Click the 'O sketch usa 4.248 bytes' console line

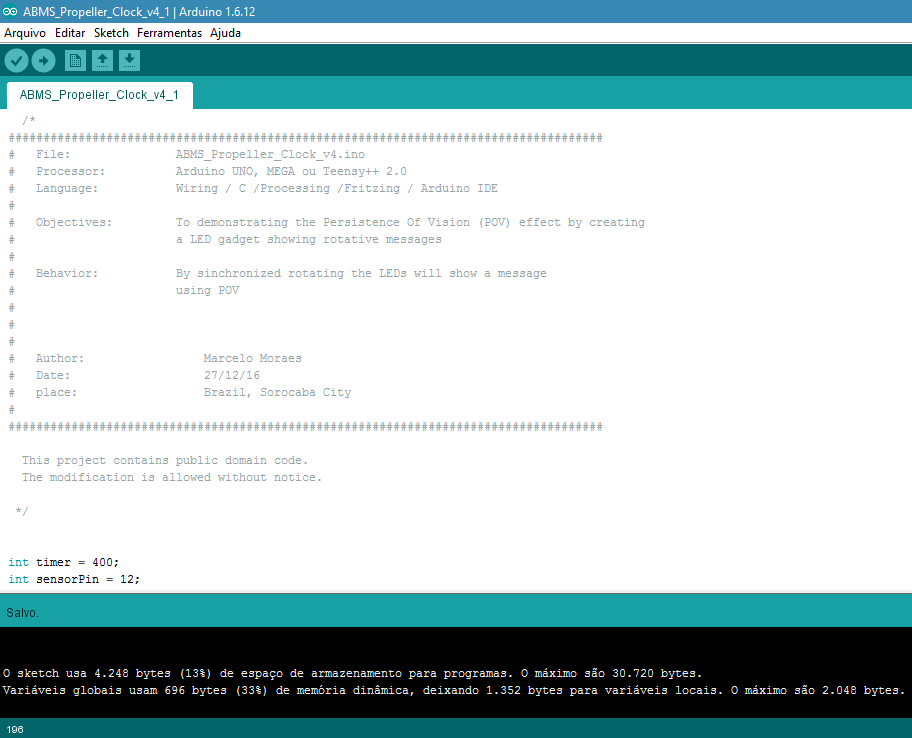352,673
